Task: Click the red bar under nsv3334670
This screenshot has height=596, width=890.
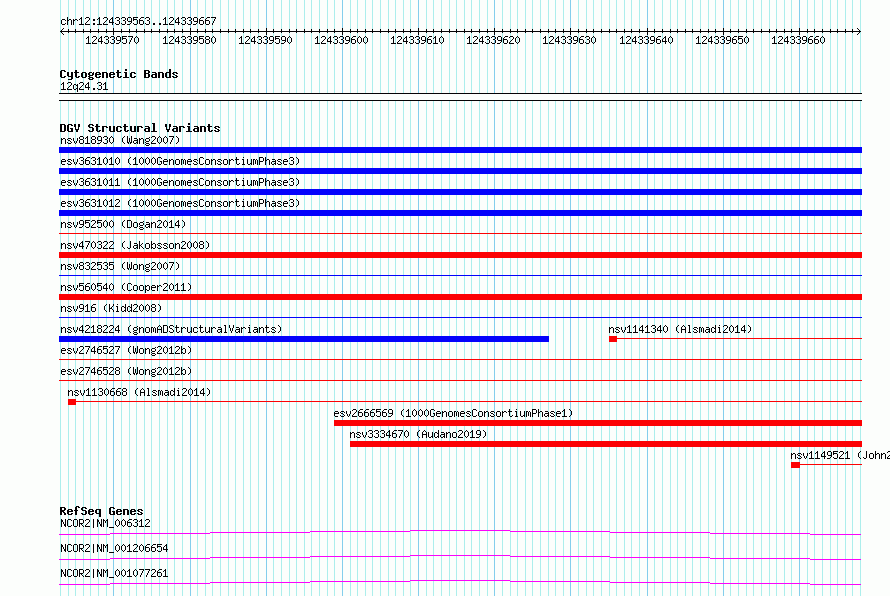Action: pos(606,444)
